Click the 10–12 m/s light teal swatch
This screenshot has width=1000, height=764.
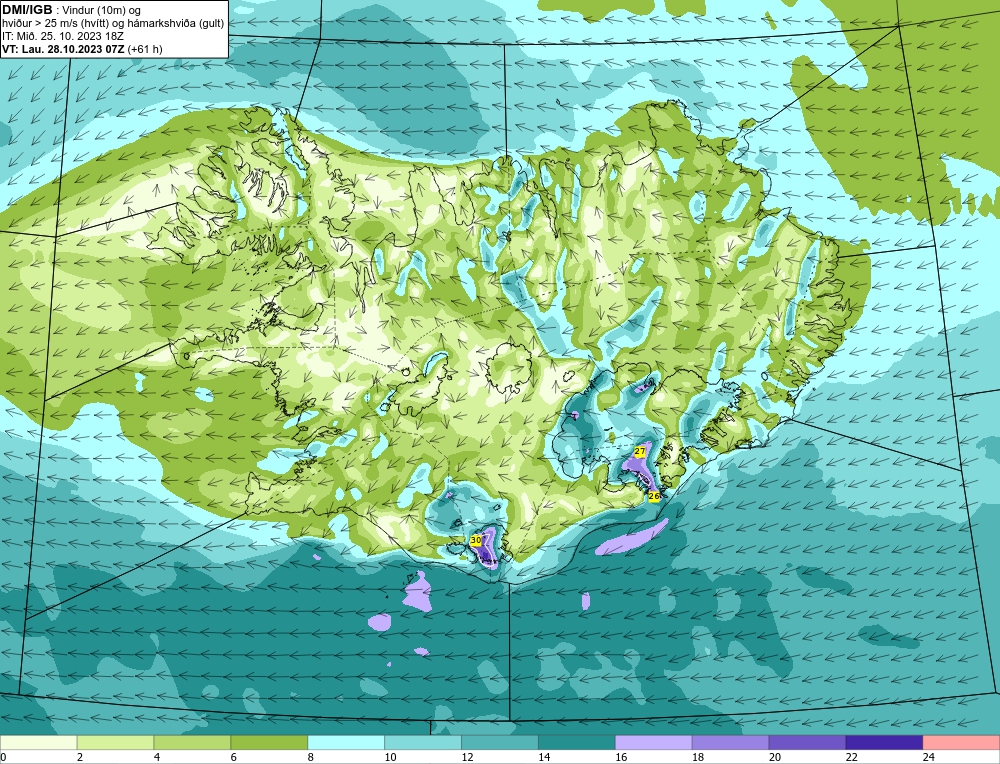coord(423,743)
